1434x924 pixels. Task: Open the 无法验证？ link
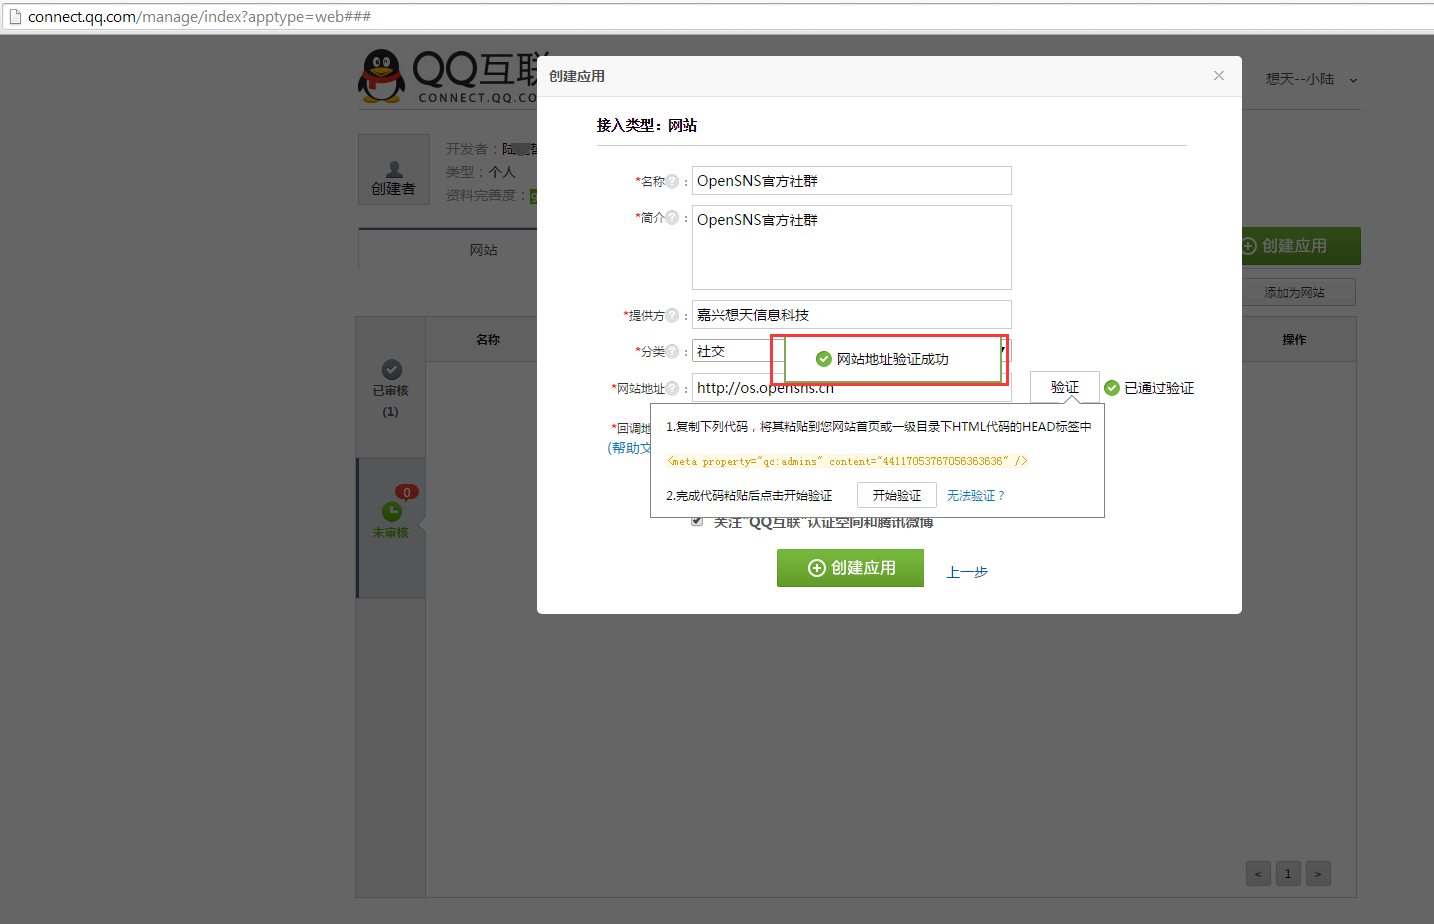pos(976,495)
